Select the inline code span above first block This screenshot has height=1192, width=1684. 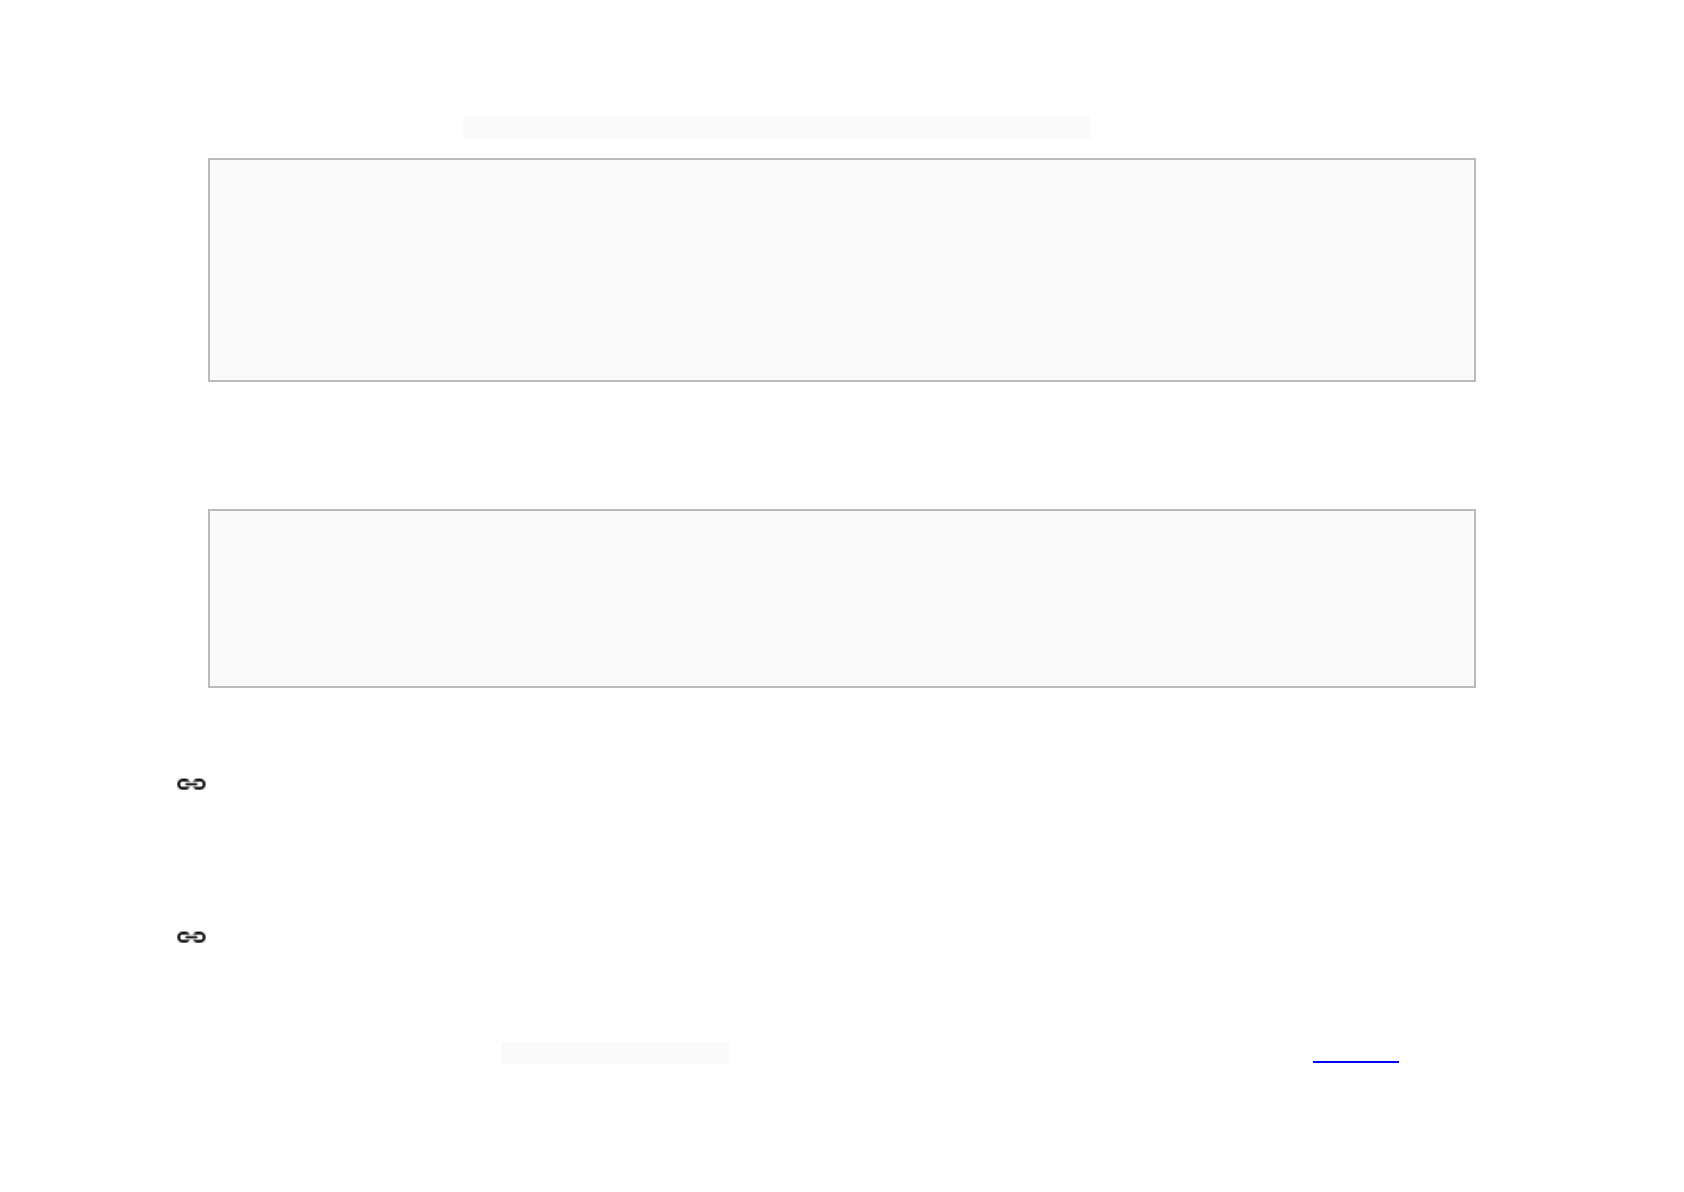click(x=776, y=127)
